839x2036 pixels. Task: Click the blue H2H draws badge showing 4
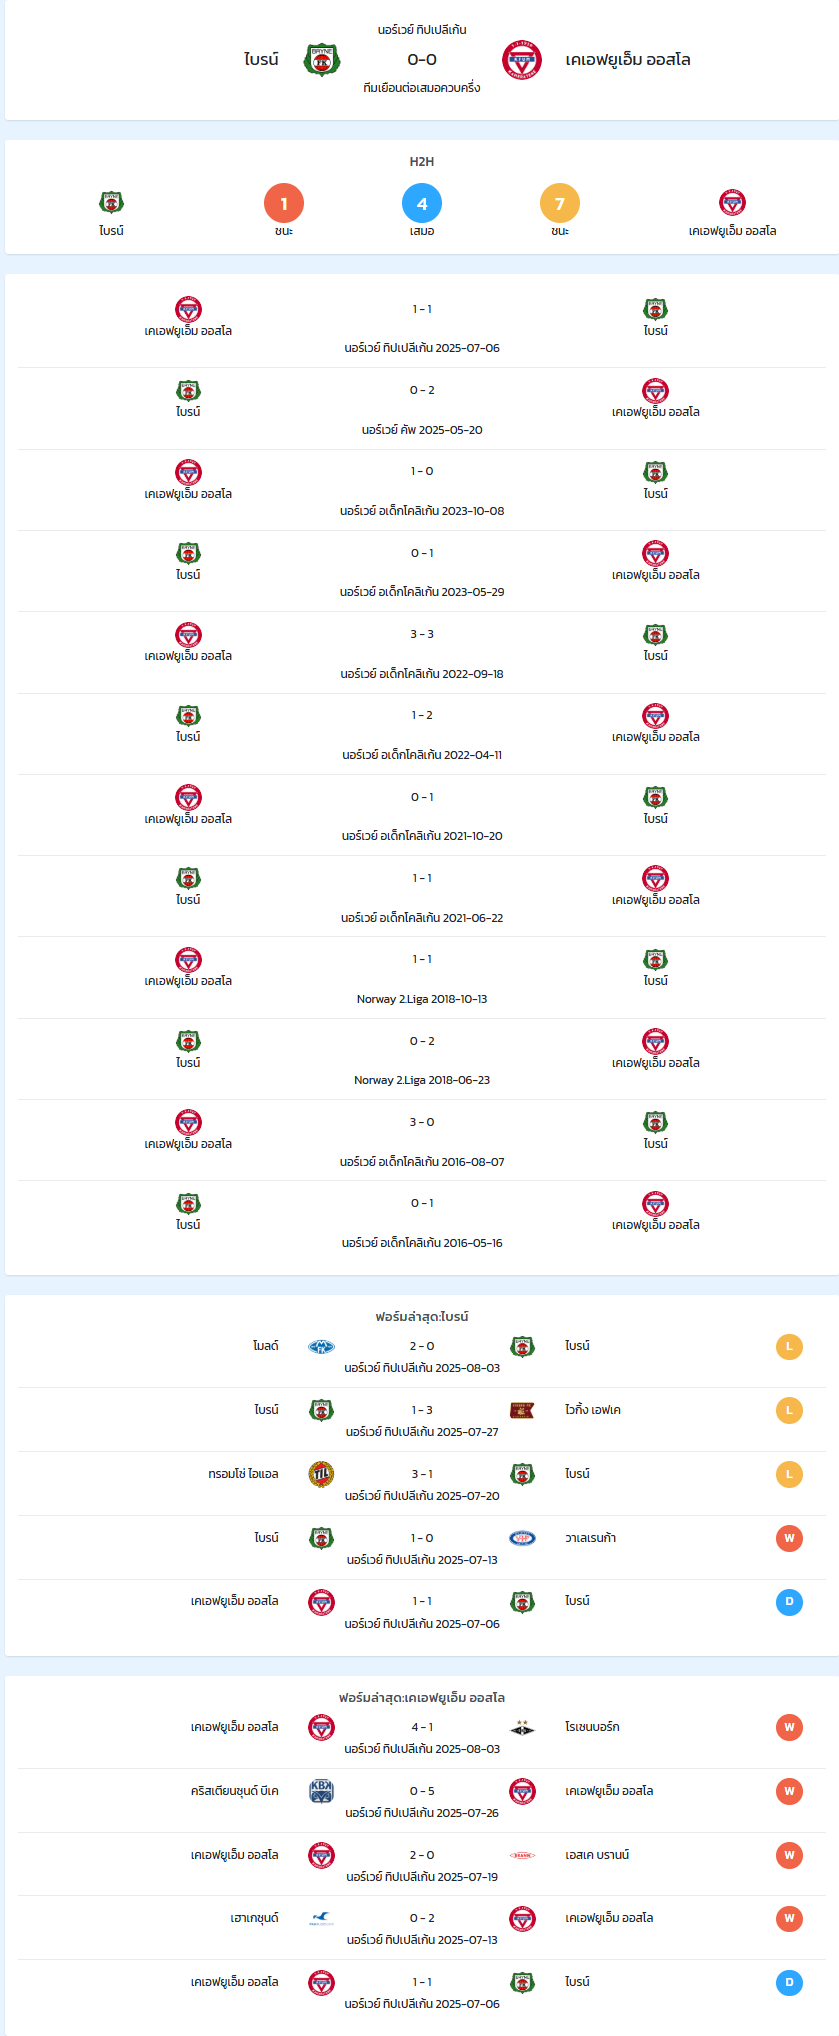422,203
